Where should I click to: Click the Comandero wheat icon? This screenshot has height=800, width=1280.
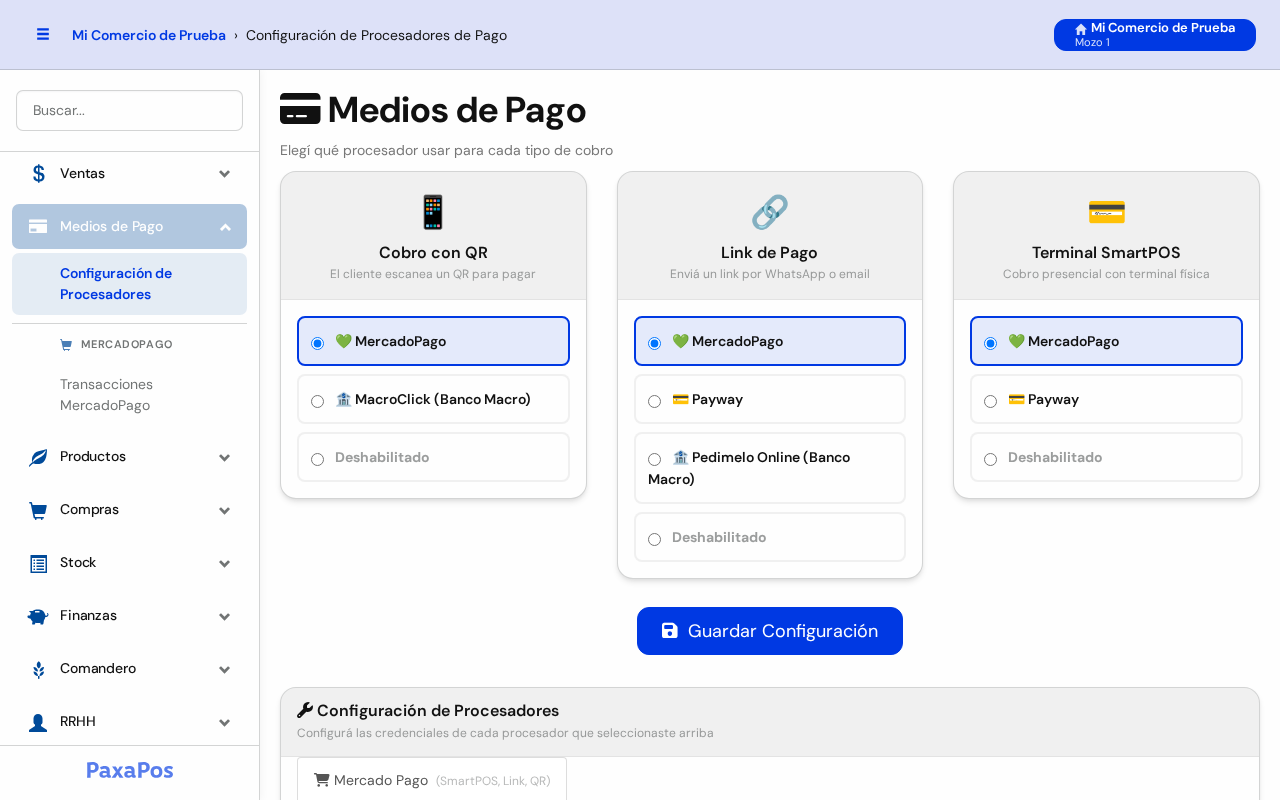pyautogui.click(x=38, y=669)
